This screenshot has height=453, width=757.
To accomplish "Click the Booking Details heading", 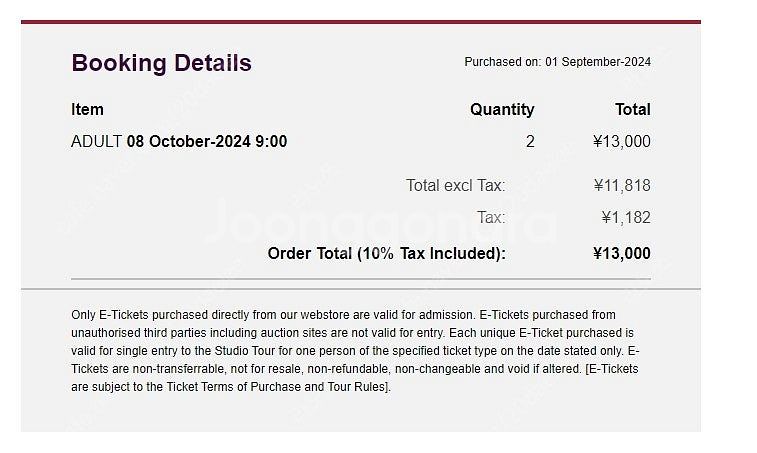I will tap(161, 64).
